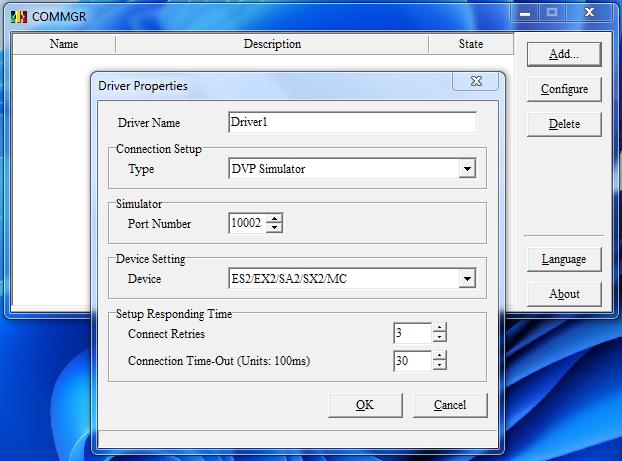Increase the Port Number with up arrow

click(275, 219)
